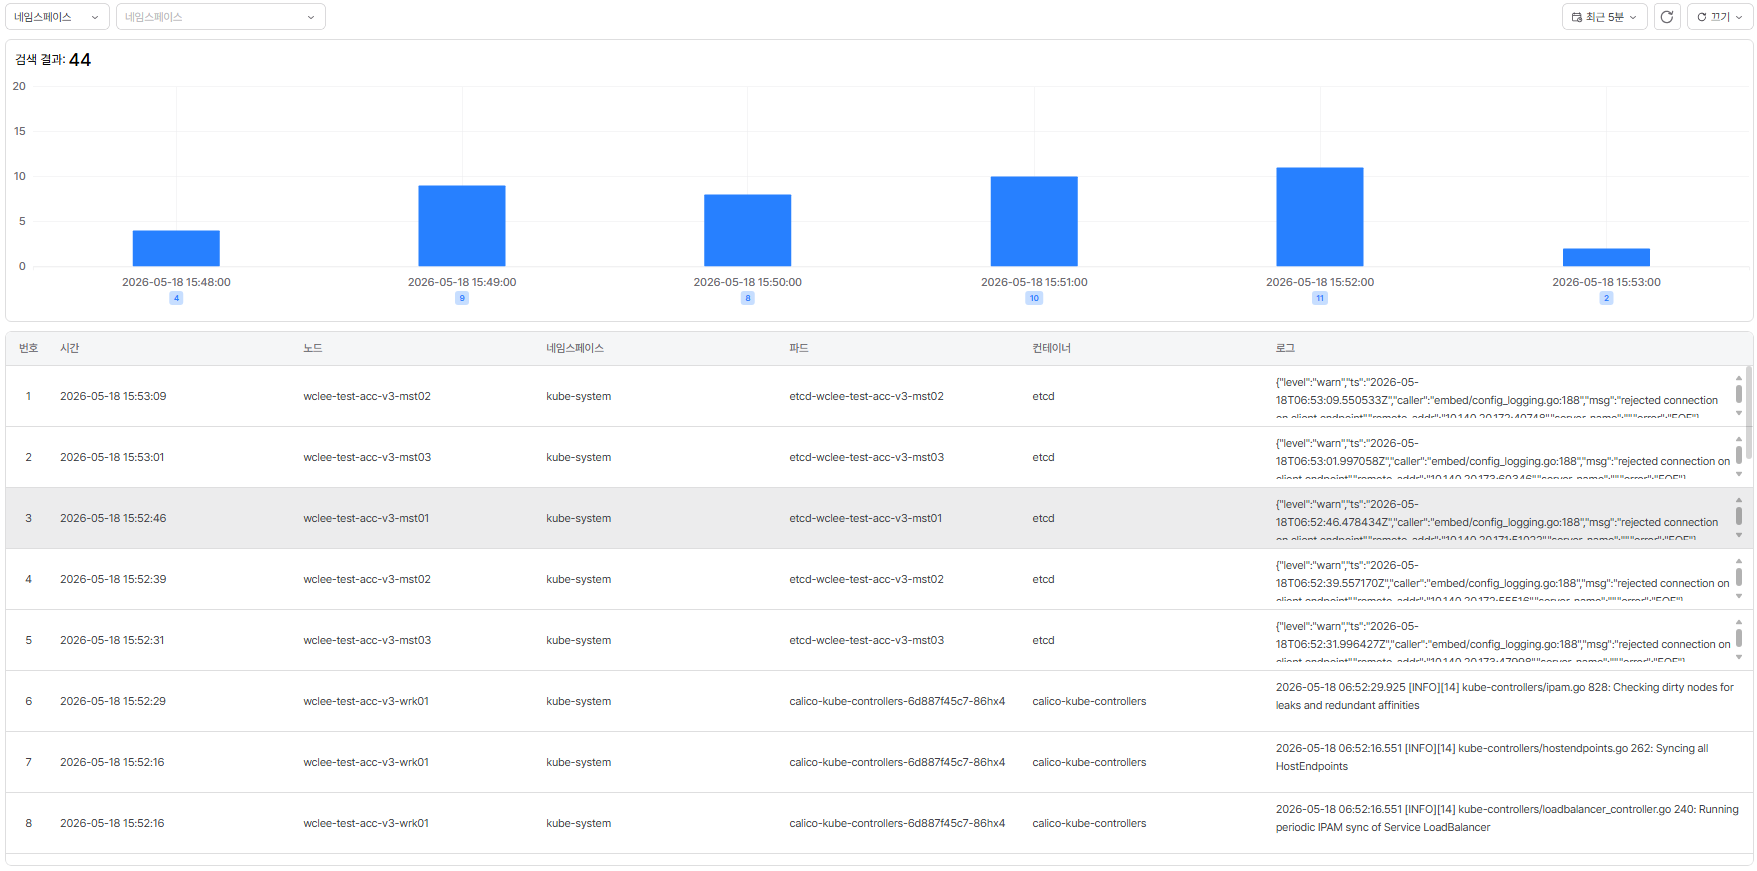The height and width of the screenshot is (871, 1757).
Task: Click the log text in row 2
Action: click(1502, 457)
